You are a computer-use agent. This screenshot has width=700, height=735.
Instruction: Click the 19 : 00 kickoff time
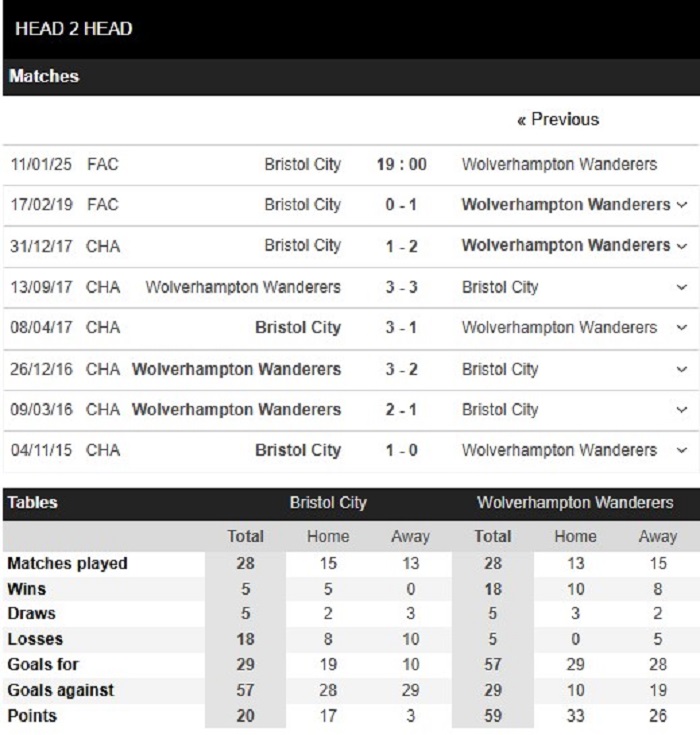pos(402,165)
